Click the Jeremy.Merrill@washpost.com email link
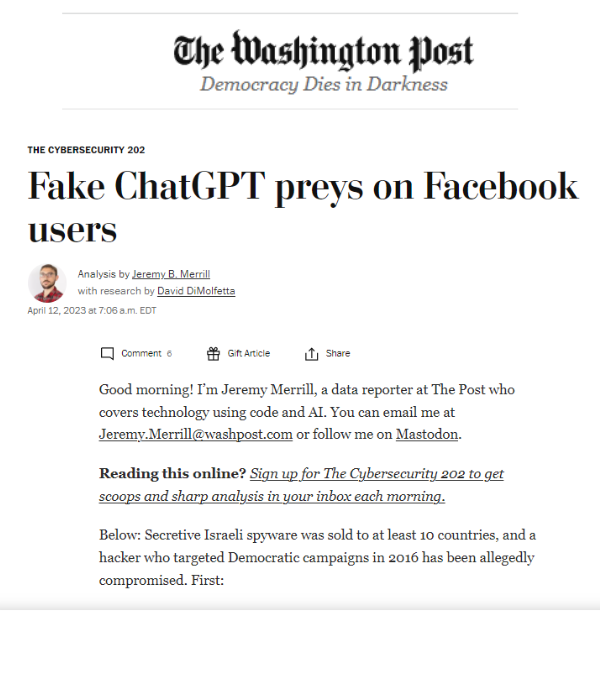 click(196, 434)
